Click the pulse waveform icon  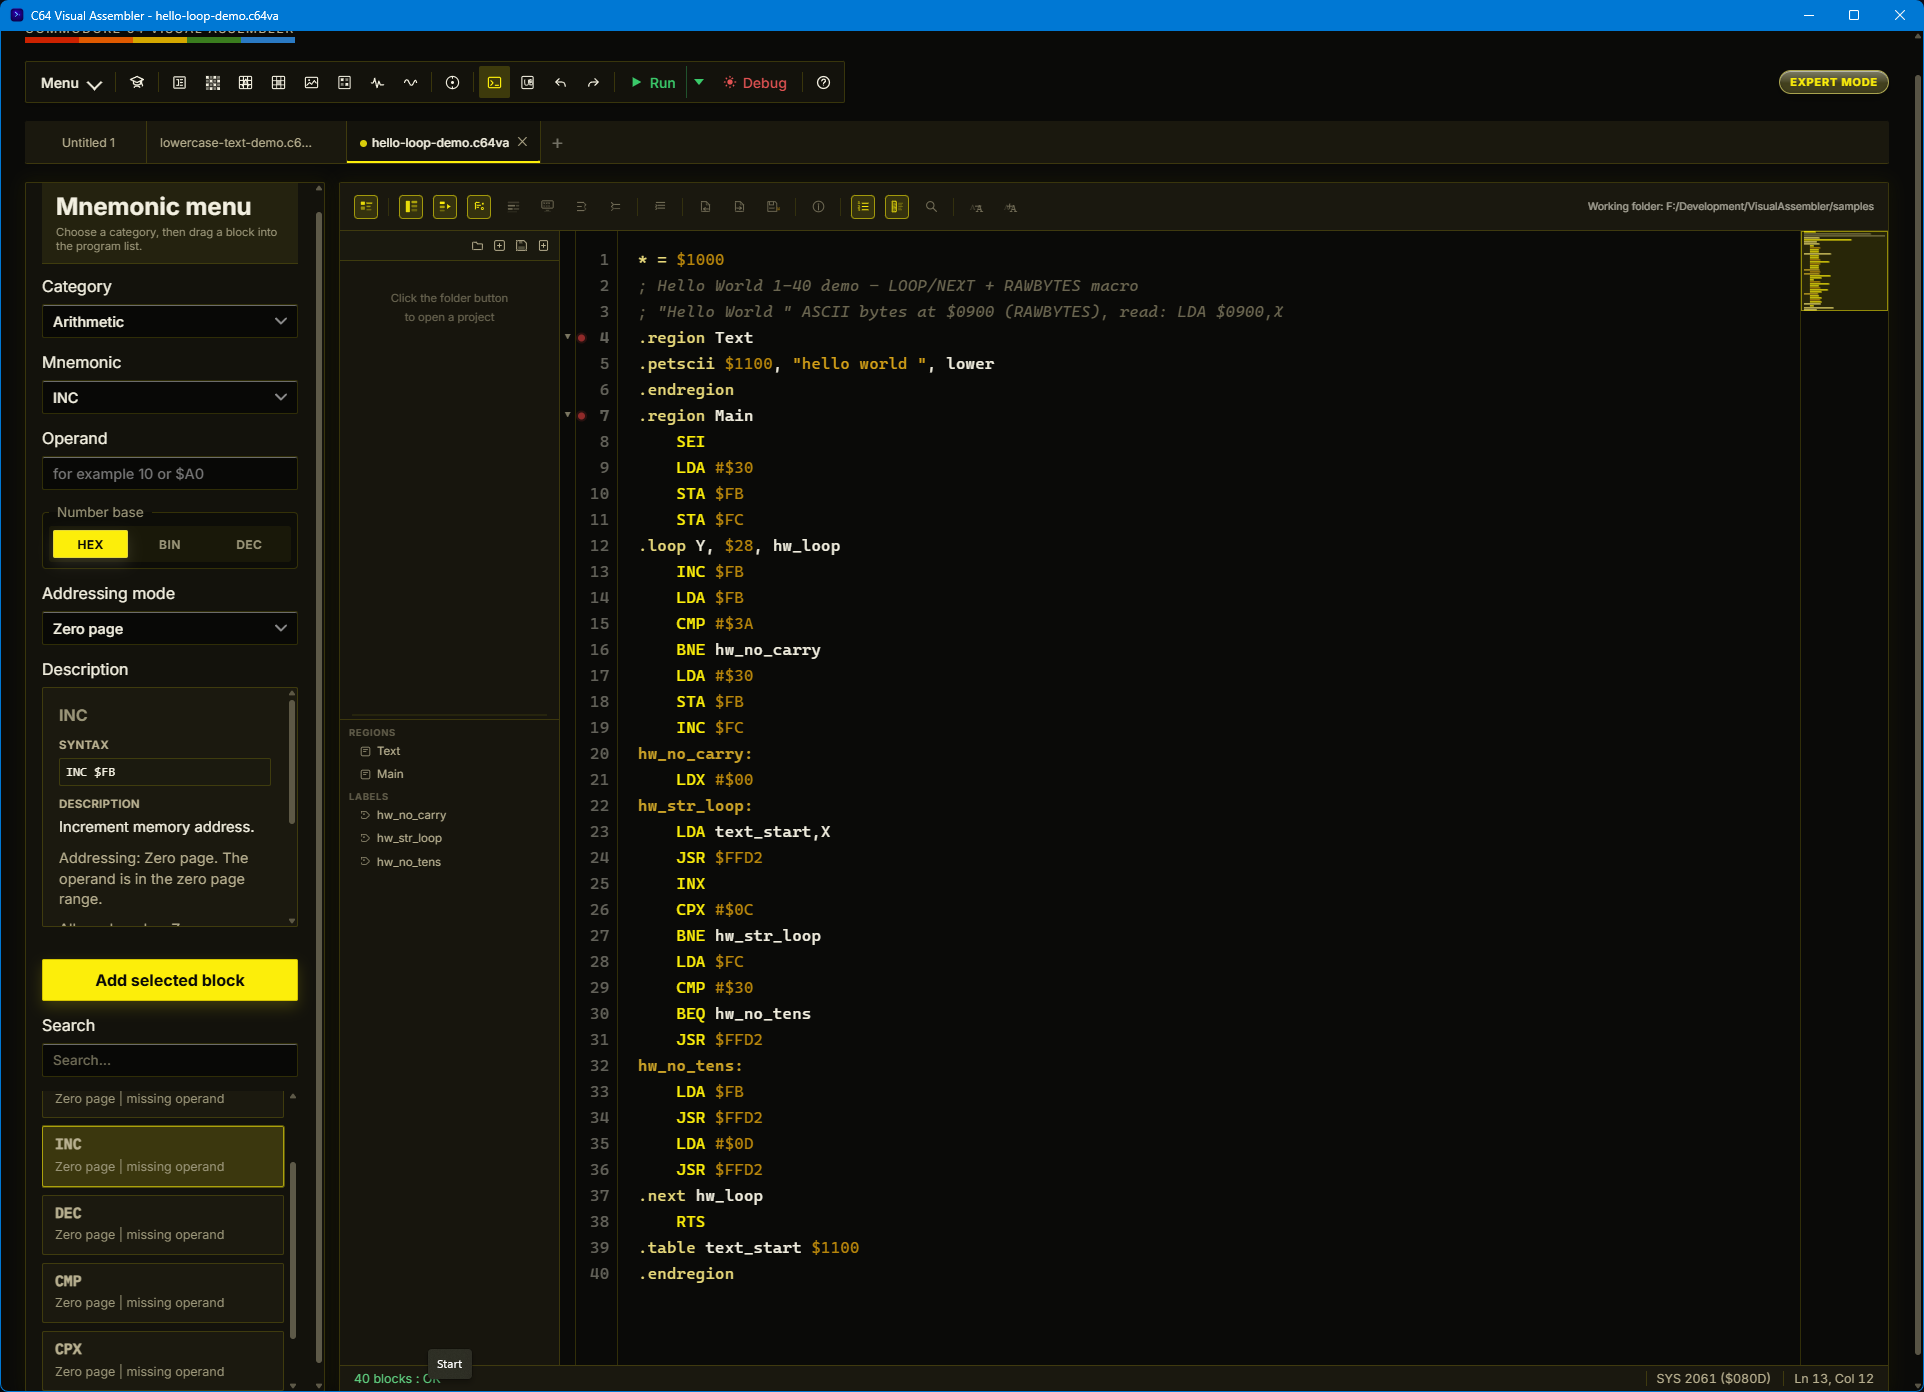pyautogui.click(x=377, y=83)
